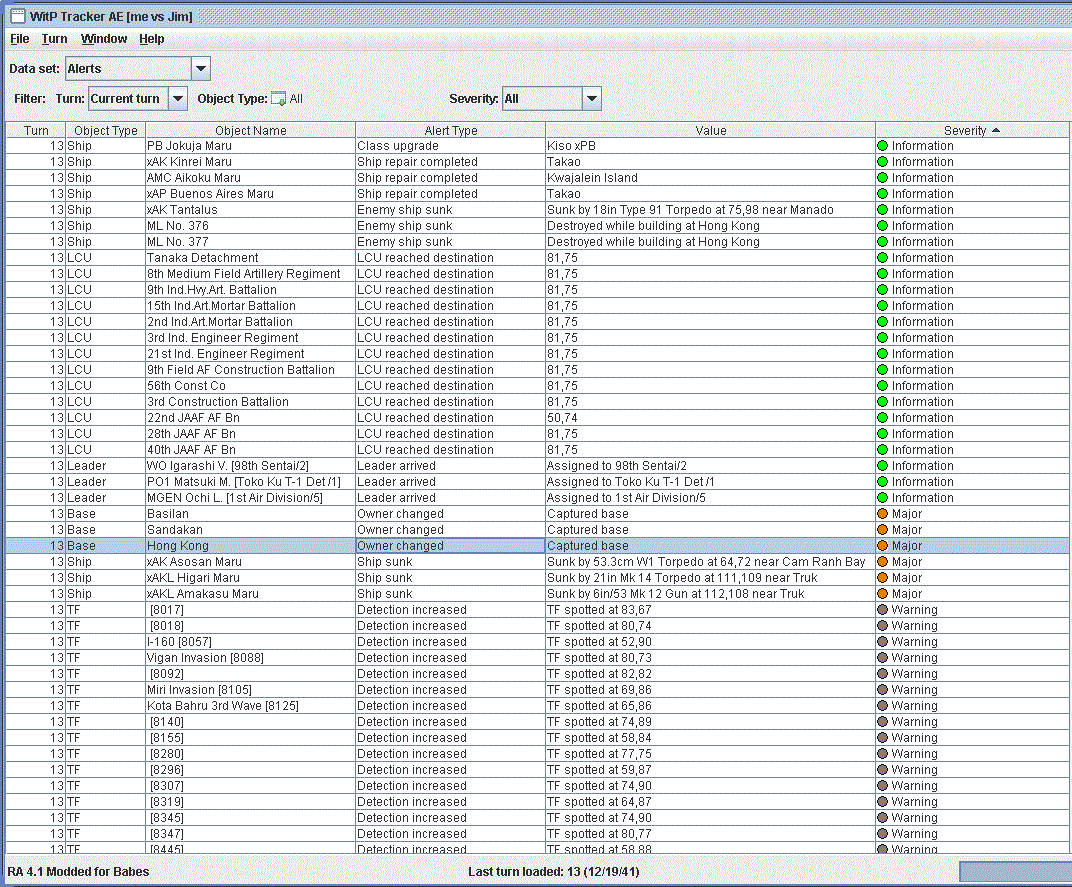Viewport: 1072px width, 887px height.
Task: Click green severity icon for Tanaka Detachment
Action: click(883, 258)
